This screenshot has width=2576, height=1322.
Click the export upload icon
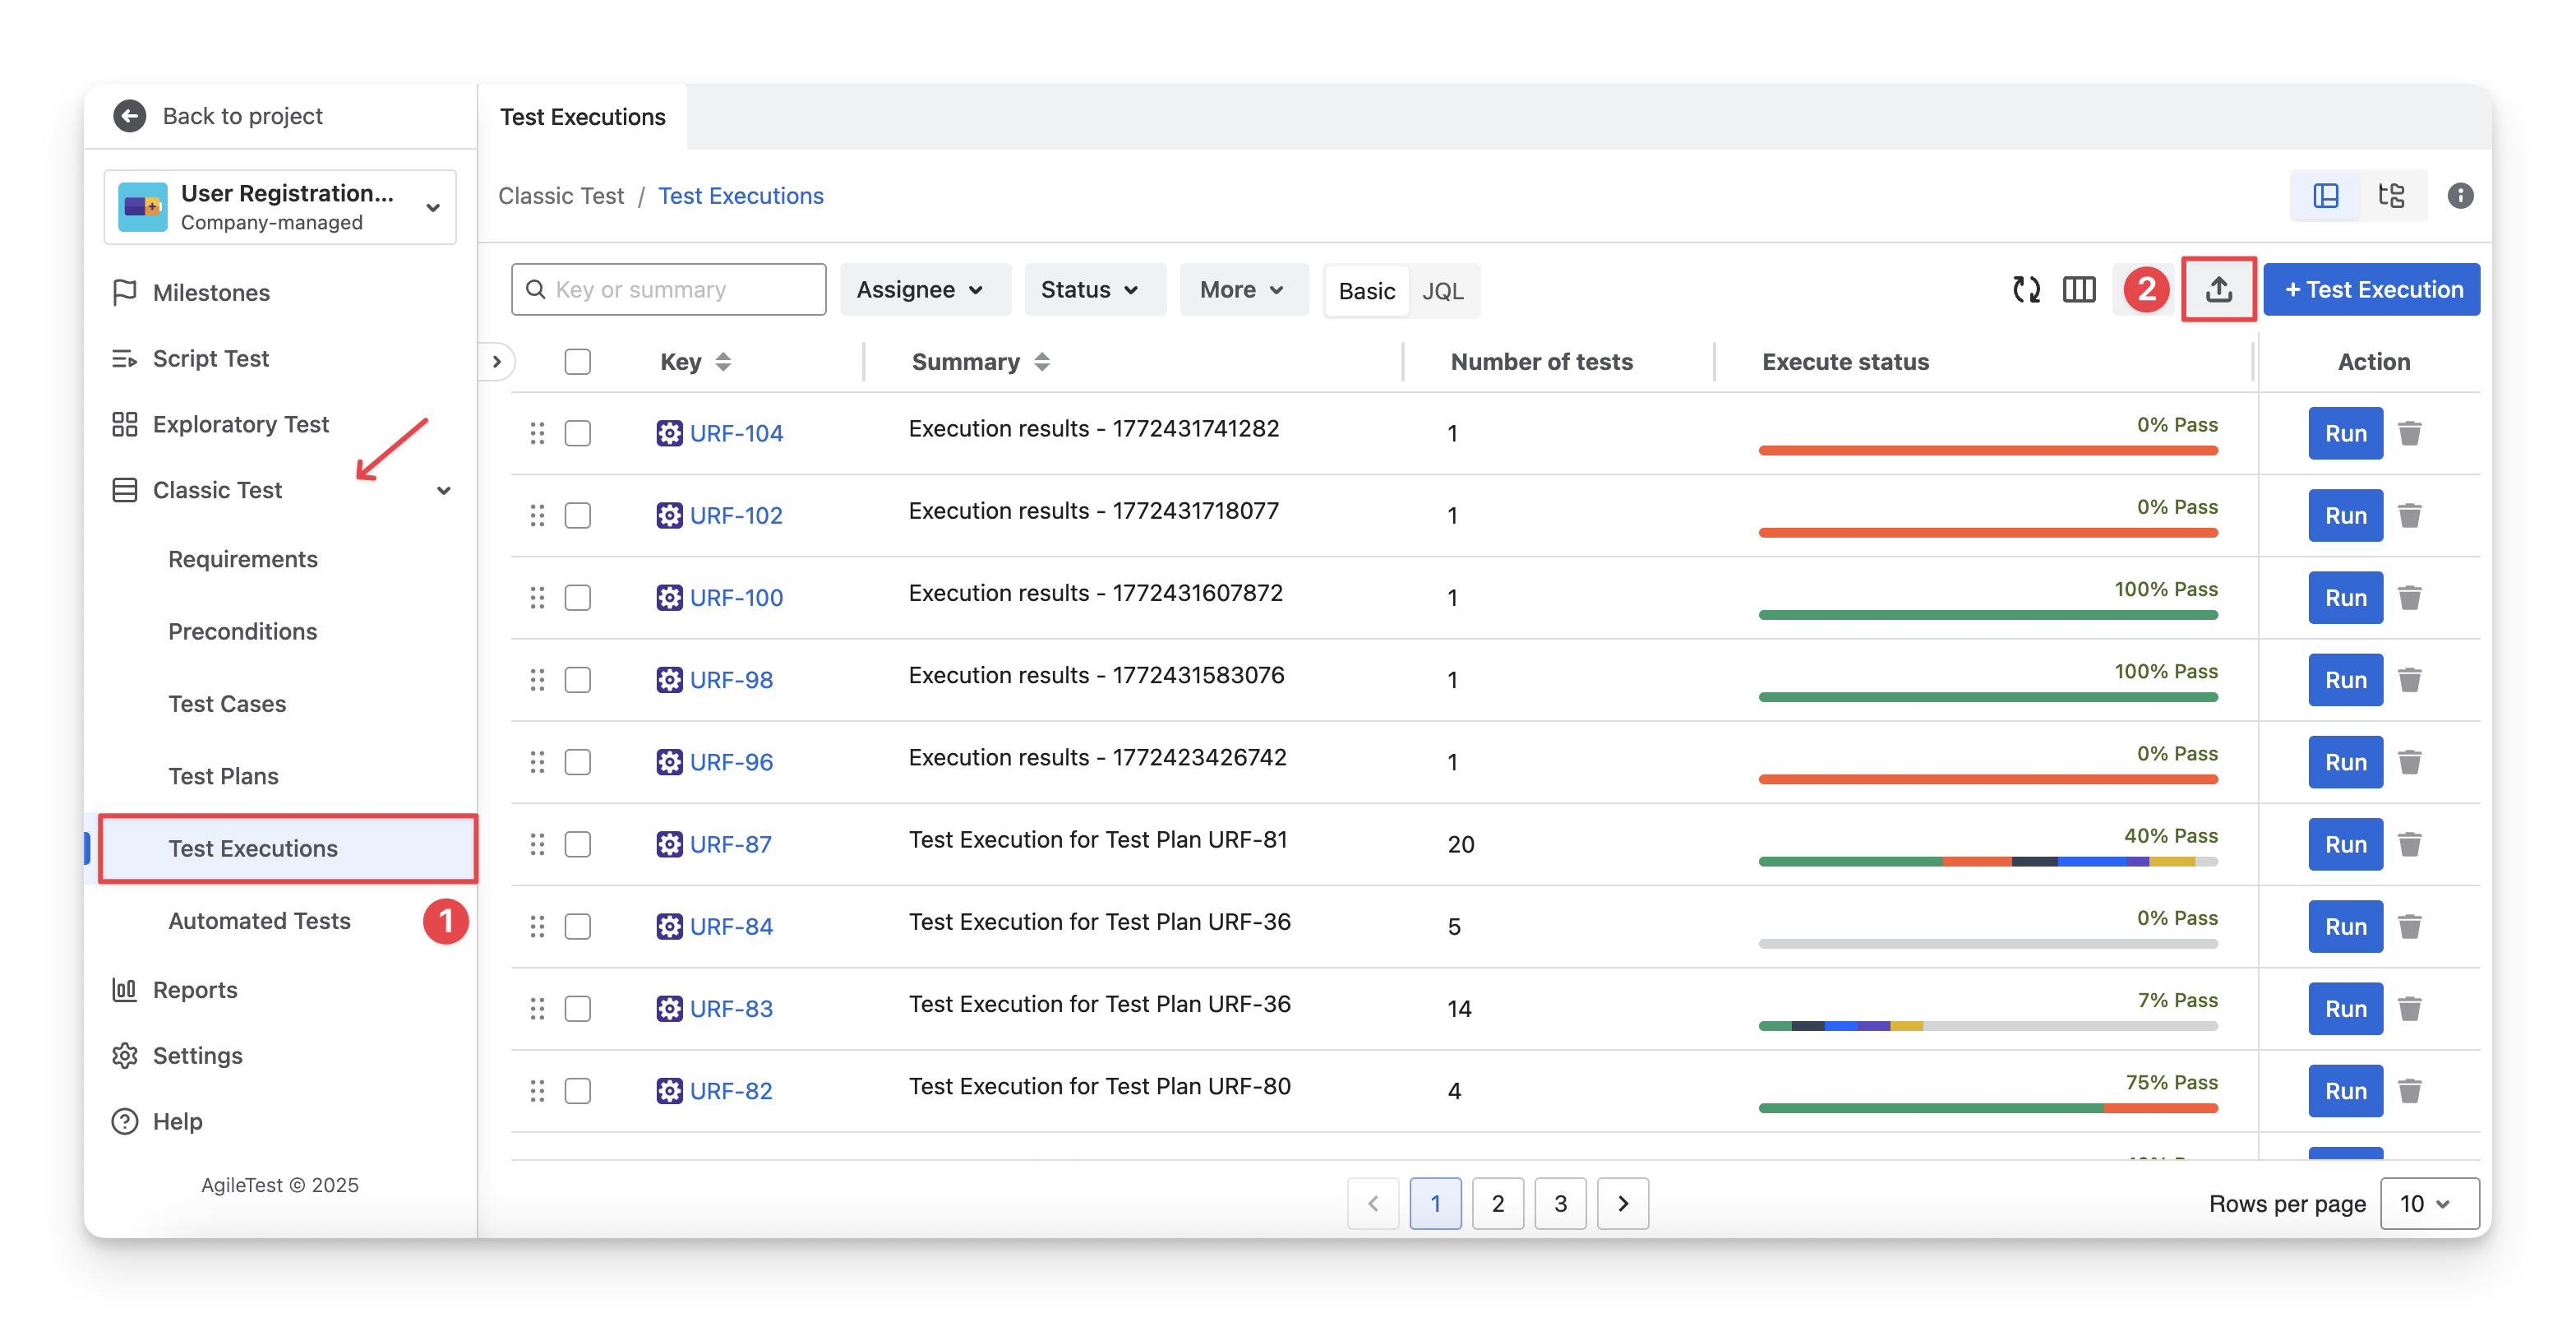point(2218,290)
